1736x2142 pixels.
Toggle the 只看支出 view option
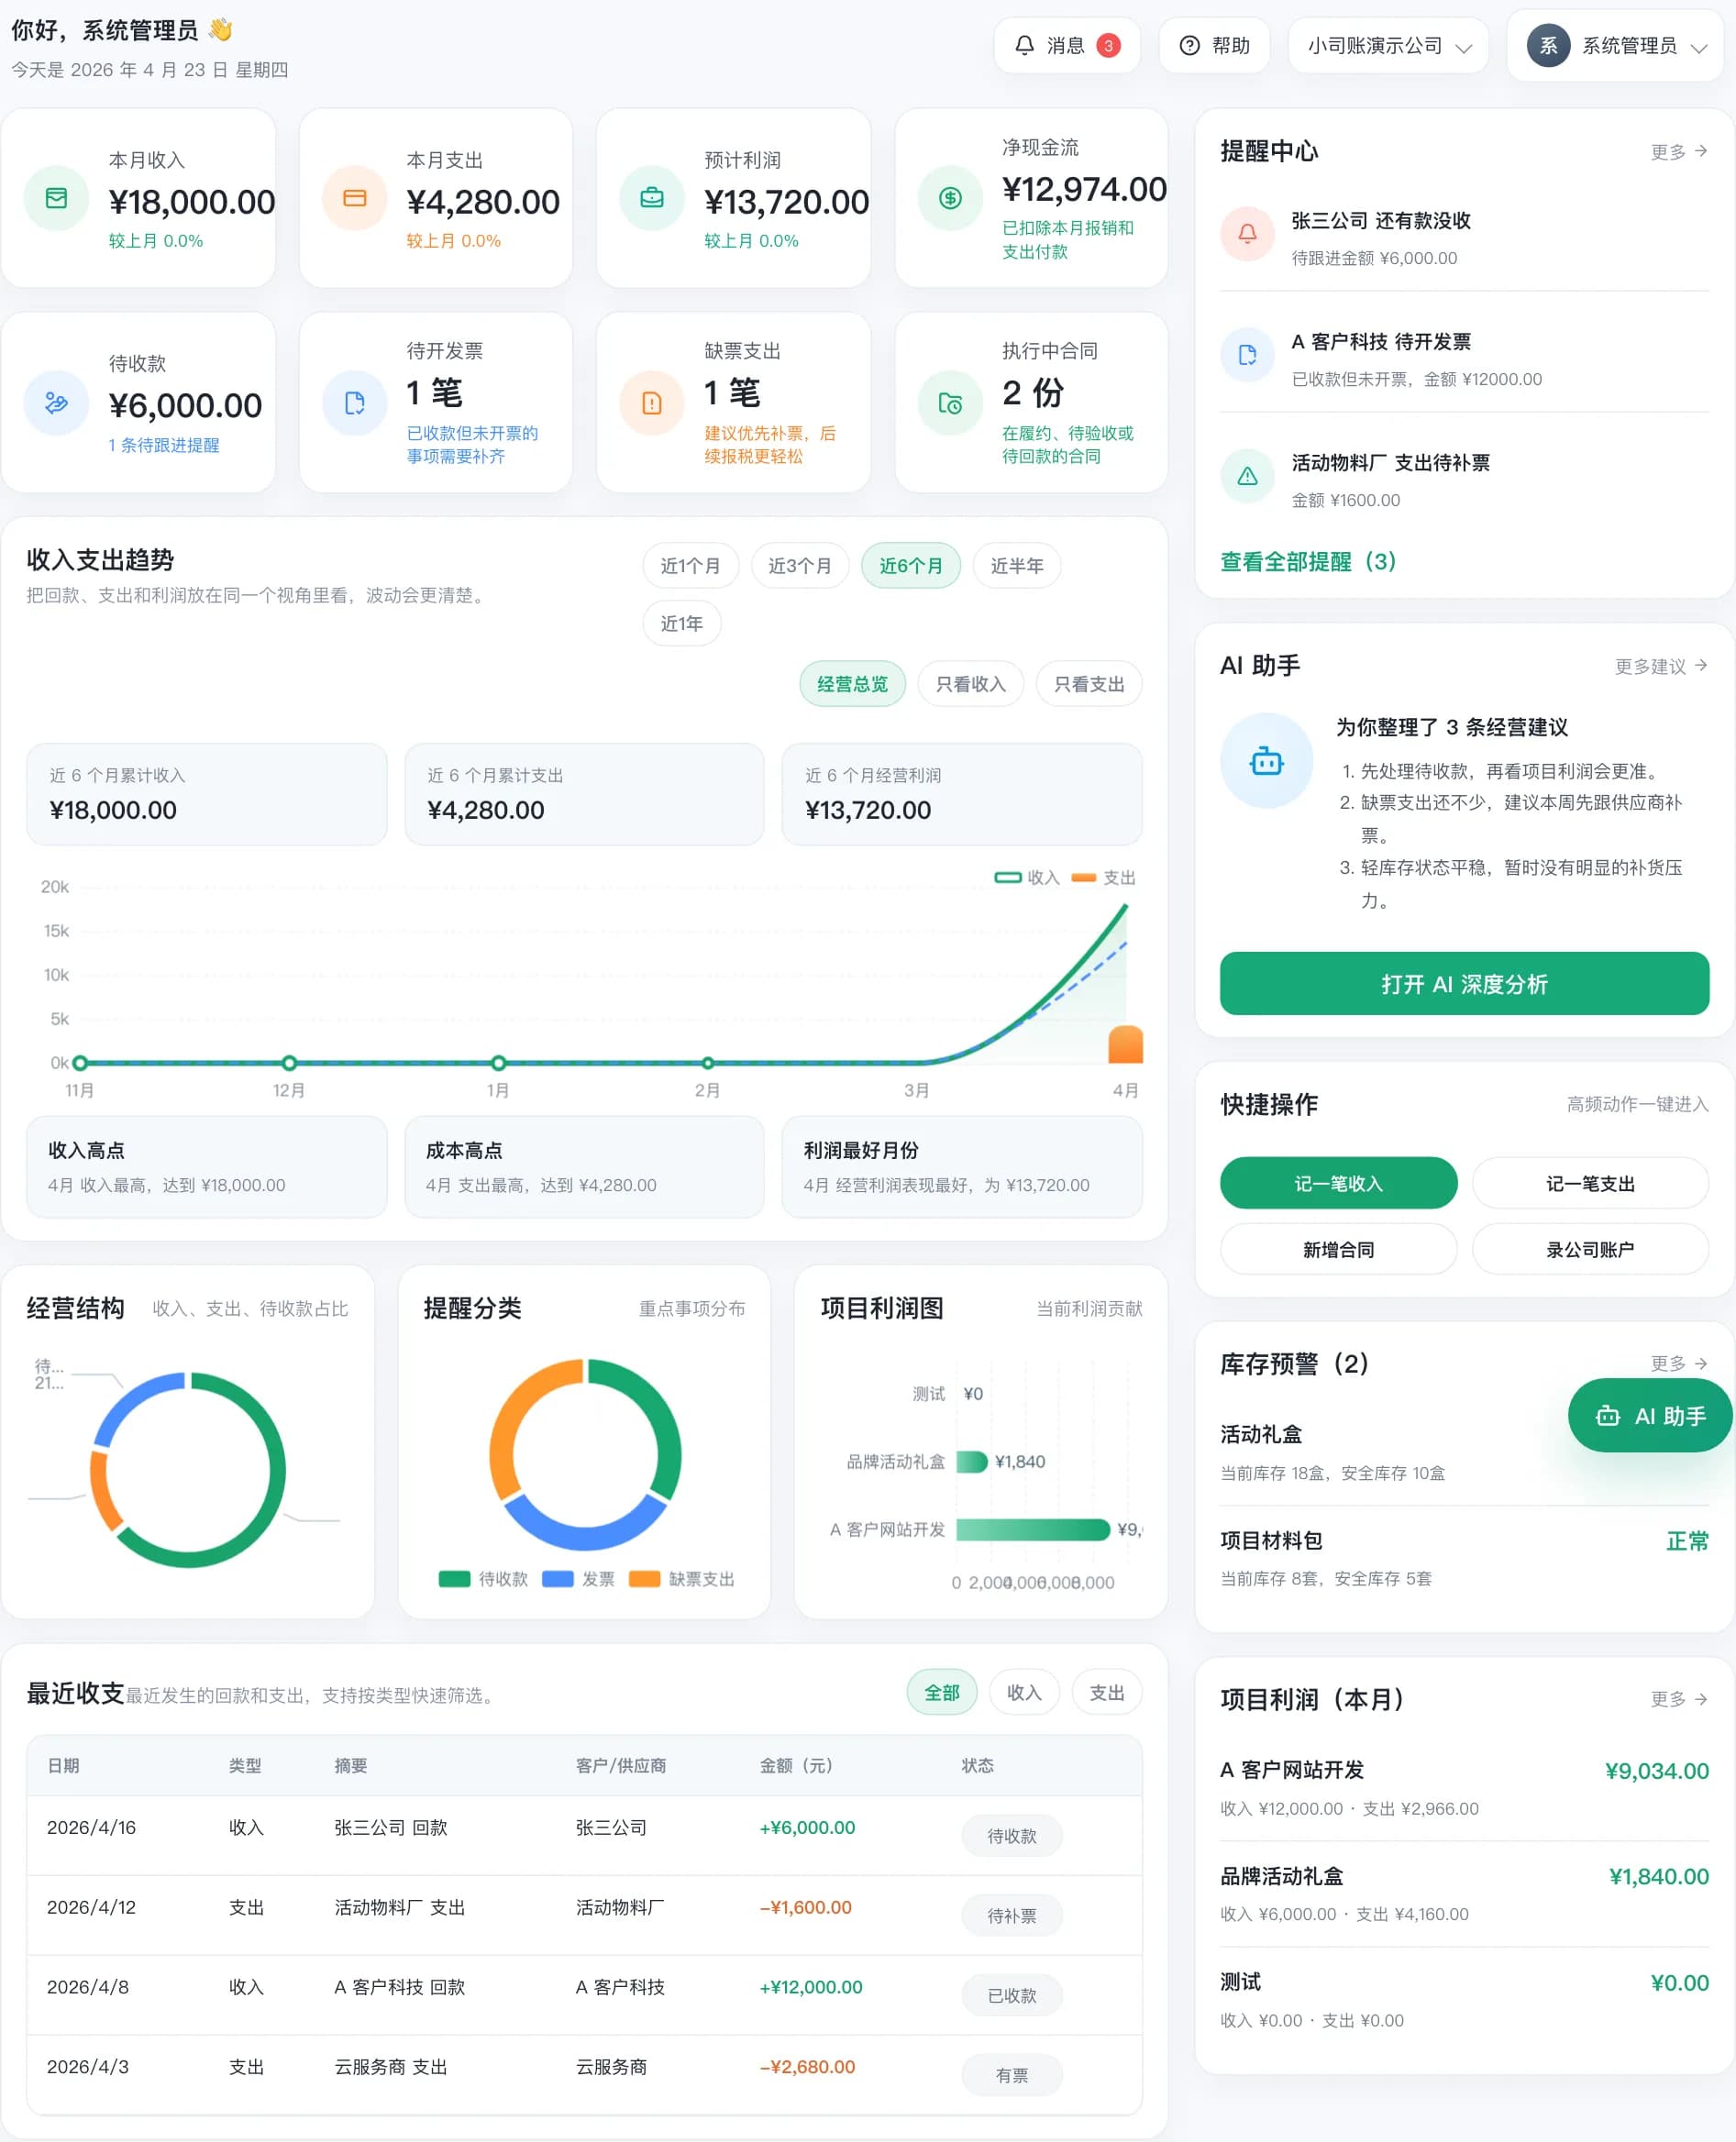[1089, 683]
